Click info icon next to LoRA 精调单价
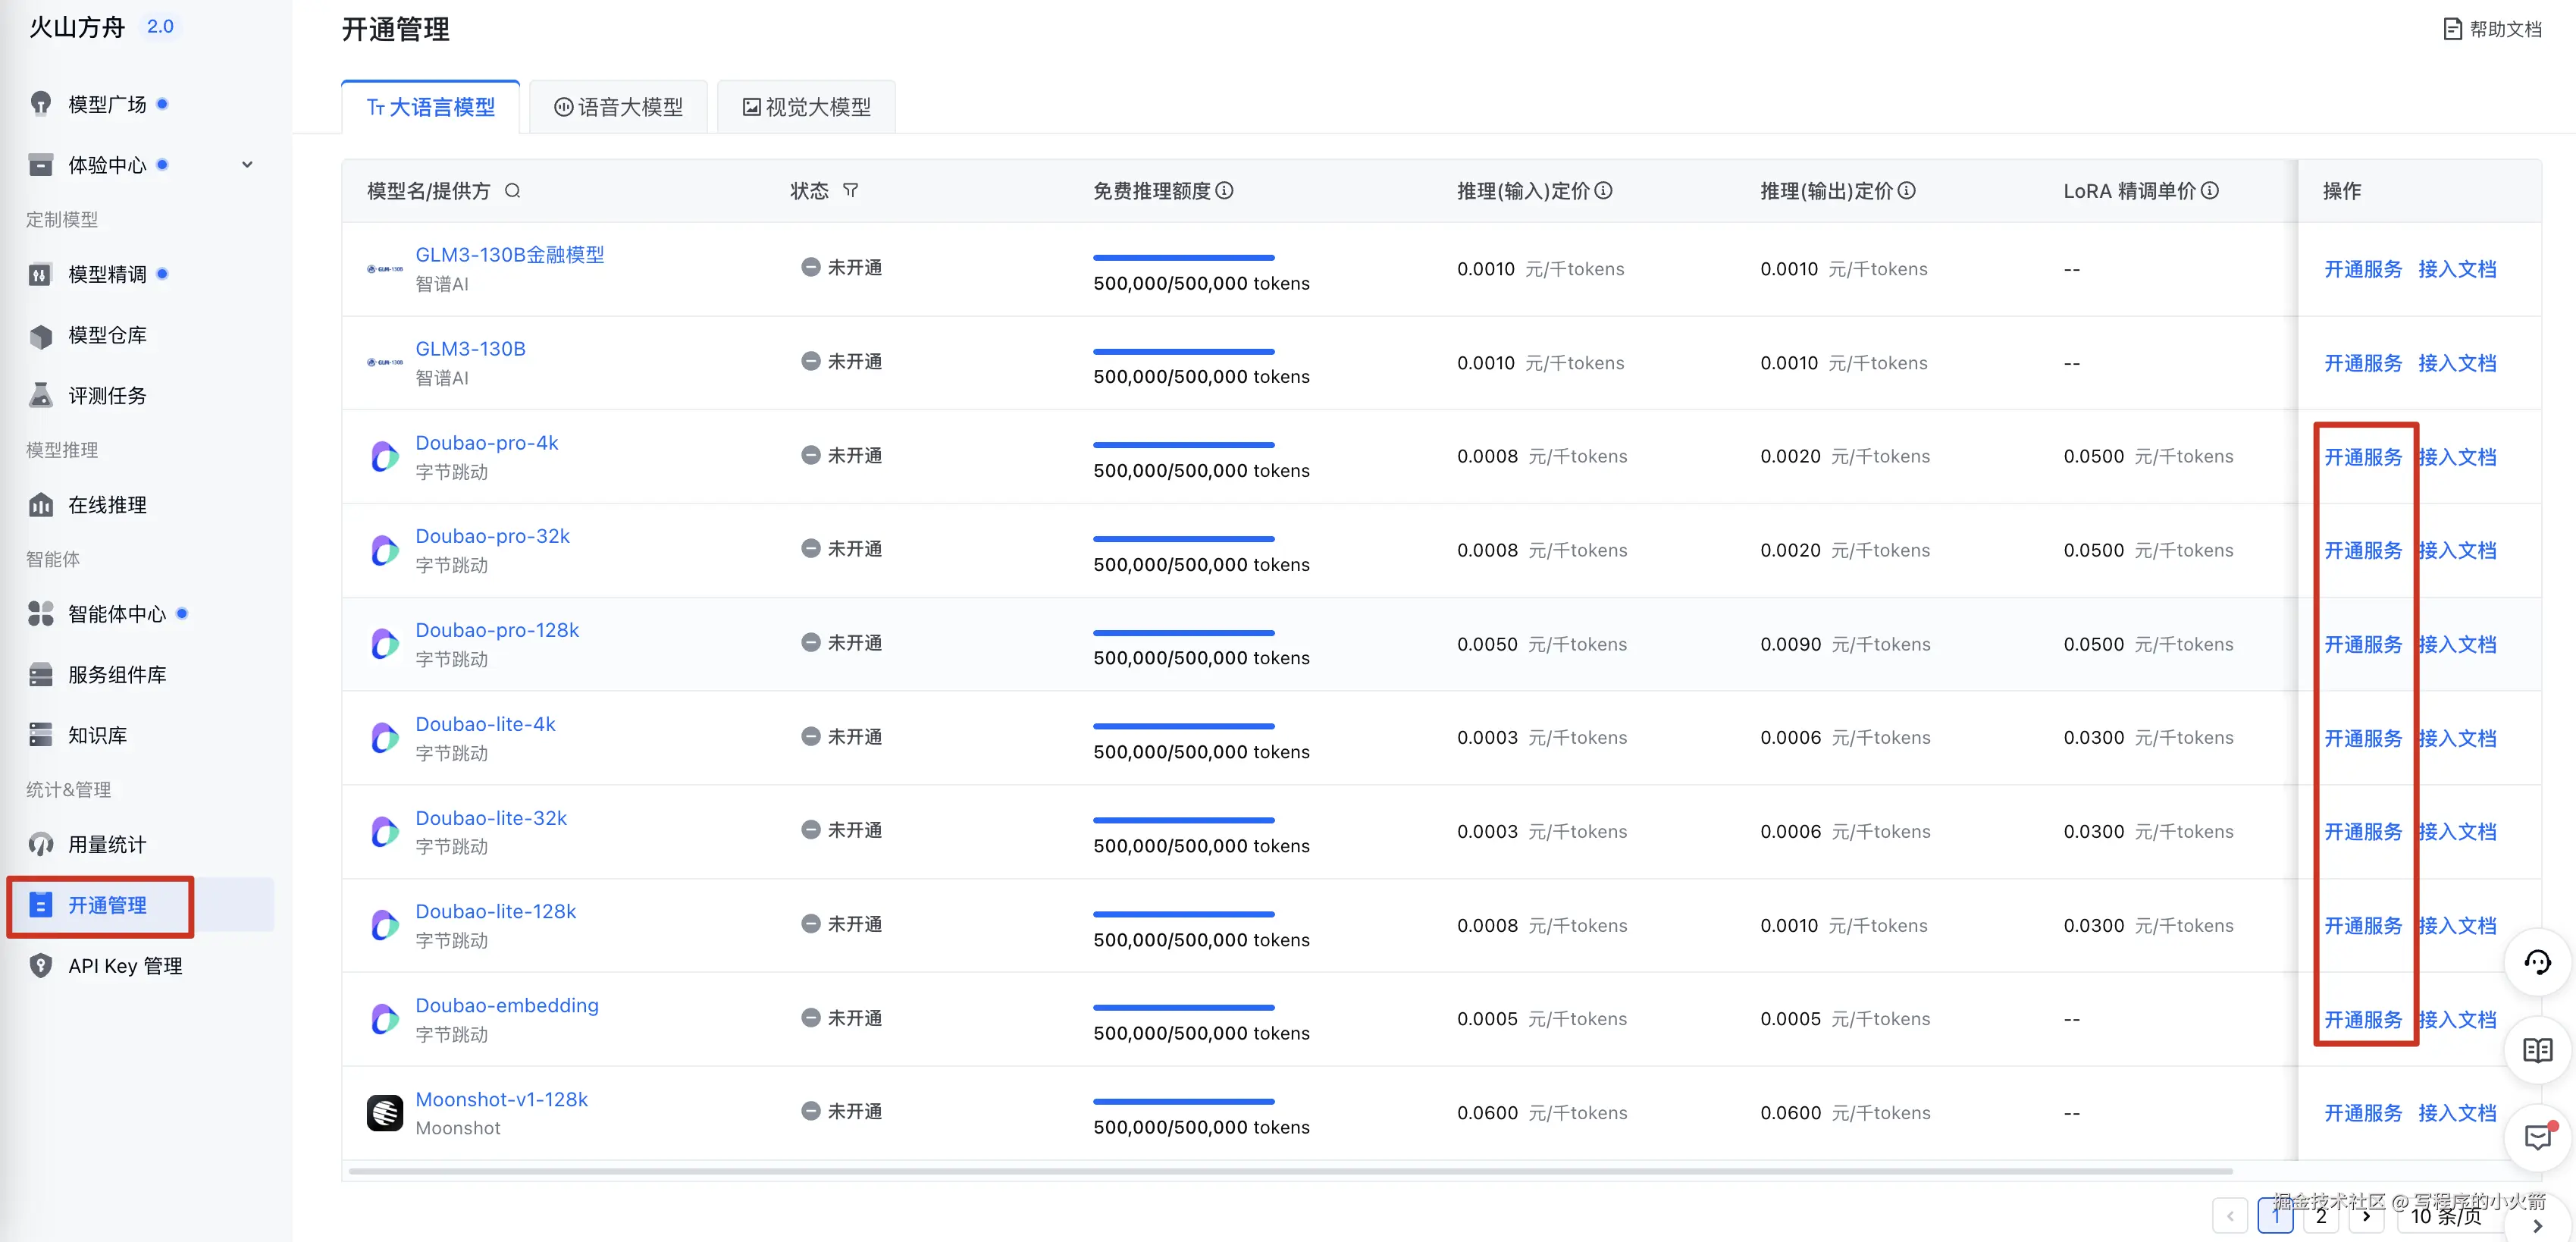Screen dimensions: 2576x1242 pos(2210,191)
